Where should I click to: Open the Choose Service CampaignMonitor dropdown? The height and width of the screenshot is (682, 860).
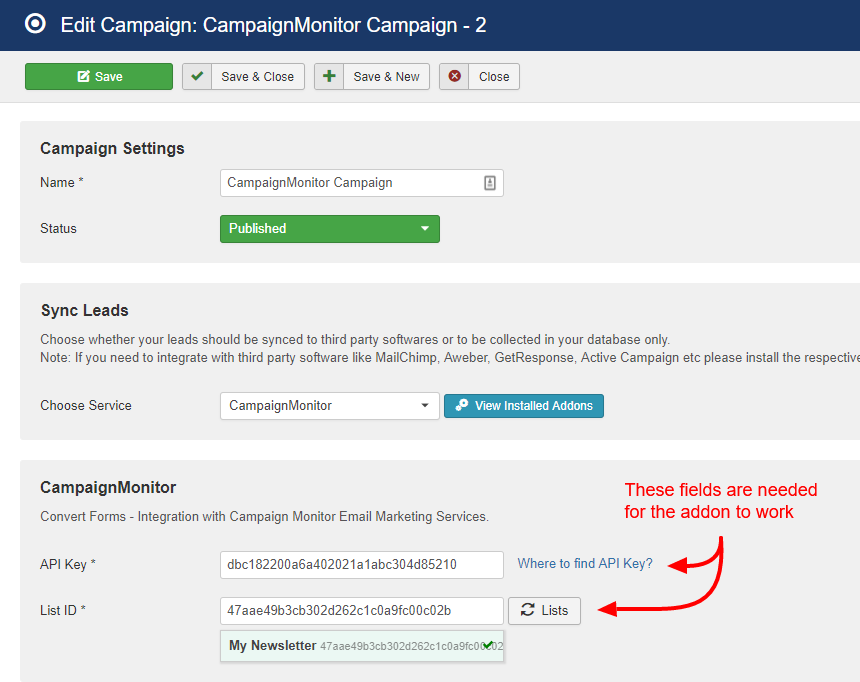coord(330,405)
